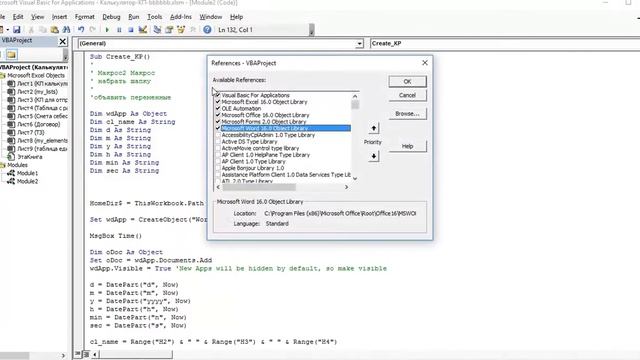Click the dropdown arrow beside the first toolbar icon
640x360 pixels.
pos(7,30)
